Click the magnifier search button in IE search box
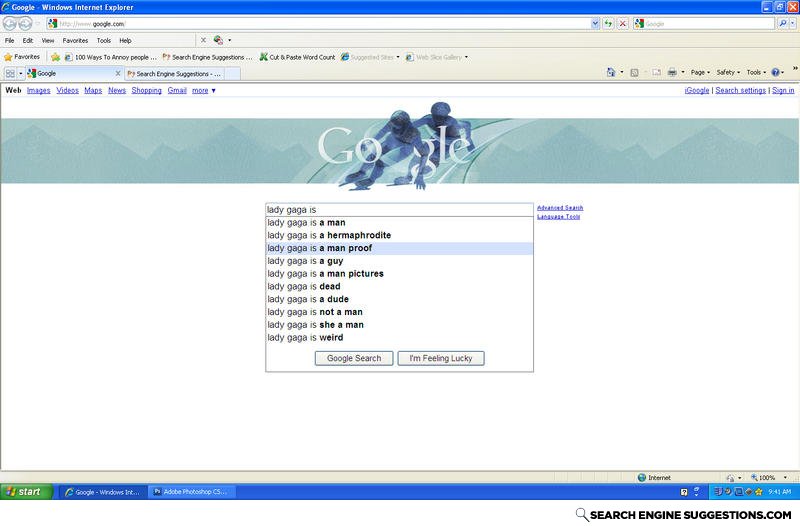The width and height of the screenshot is (800, 526). click(x=783, y=23)
